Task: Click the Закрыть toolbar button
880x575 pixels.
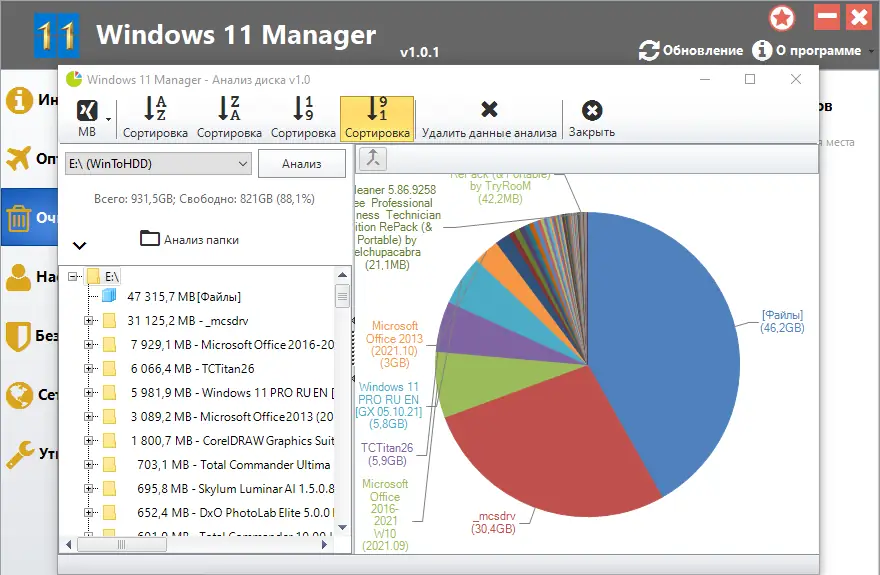Action: (x=592, y=118)
